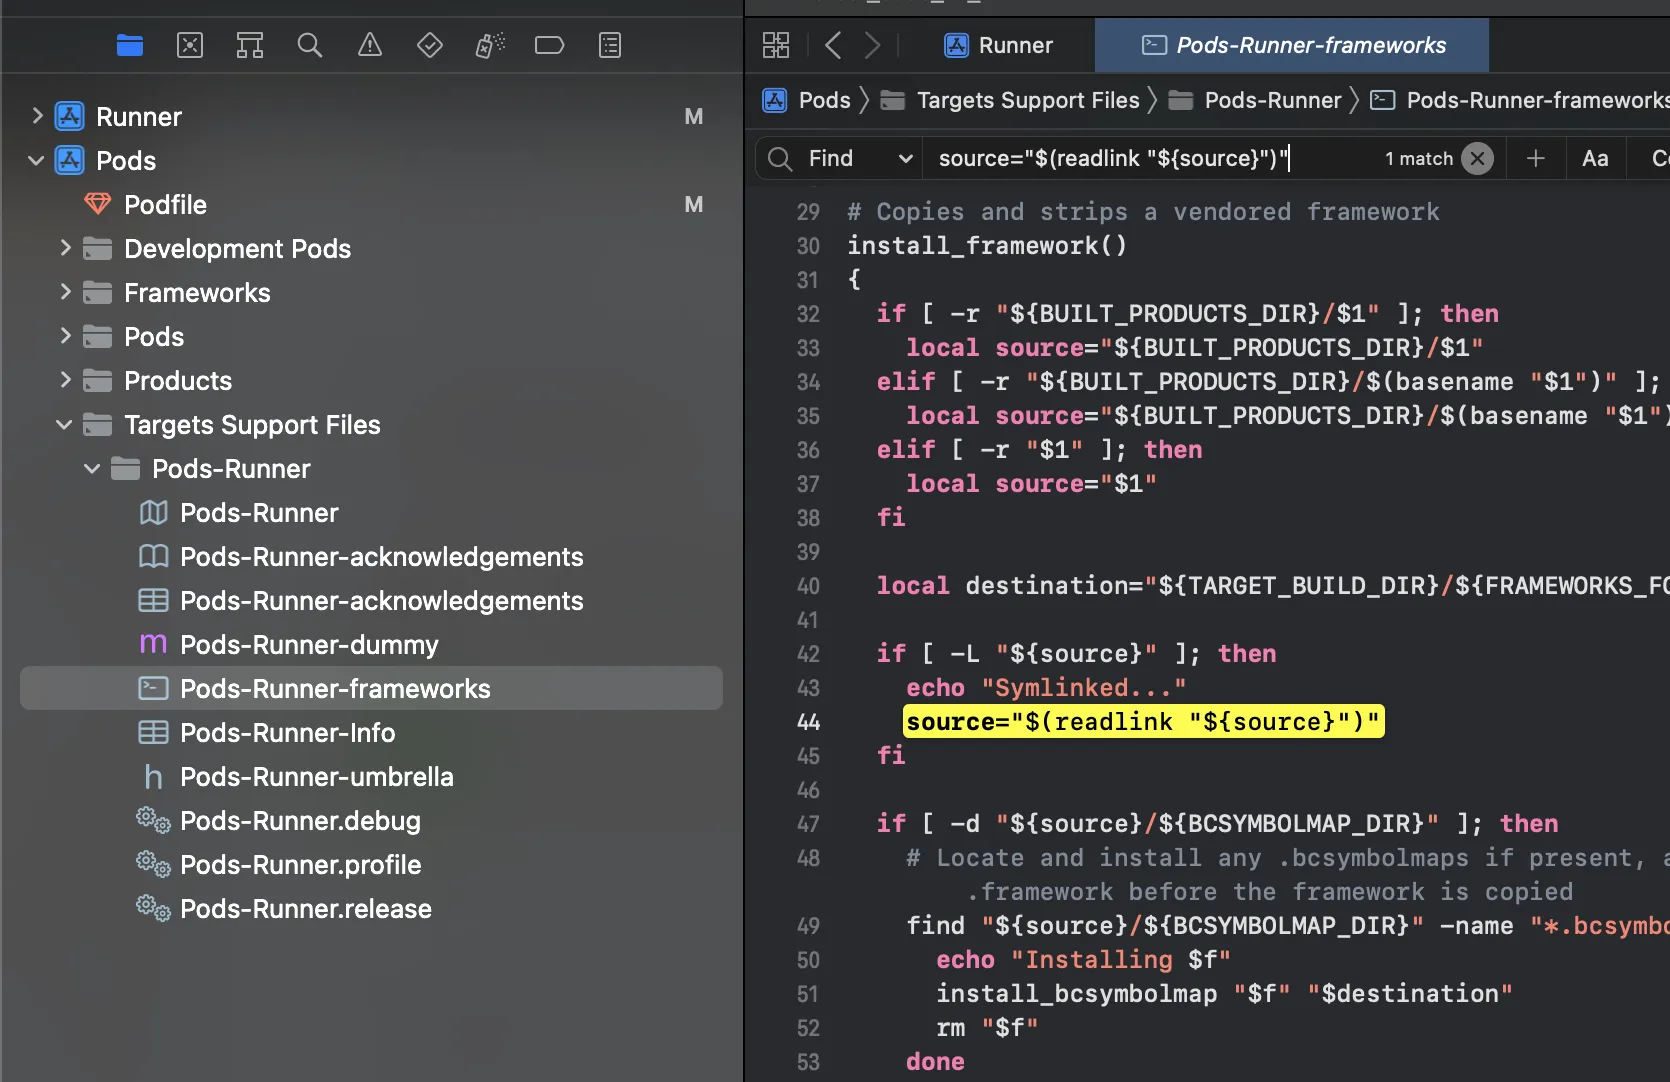Select the Products folder row
The image size is (1670, 1082).
[x=371, y=380]
